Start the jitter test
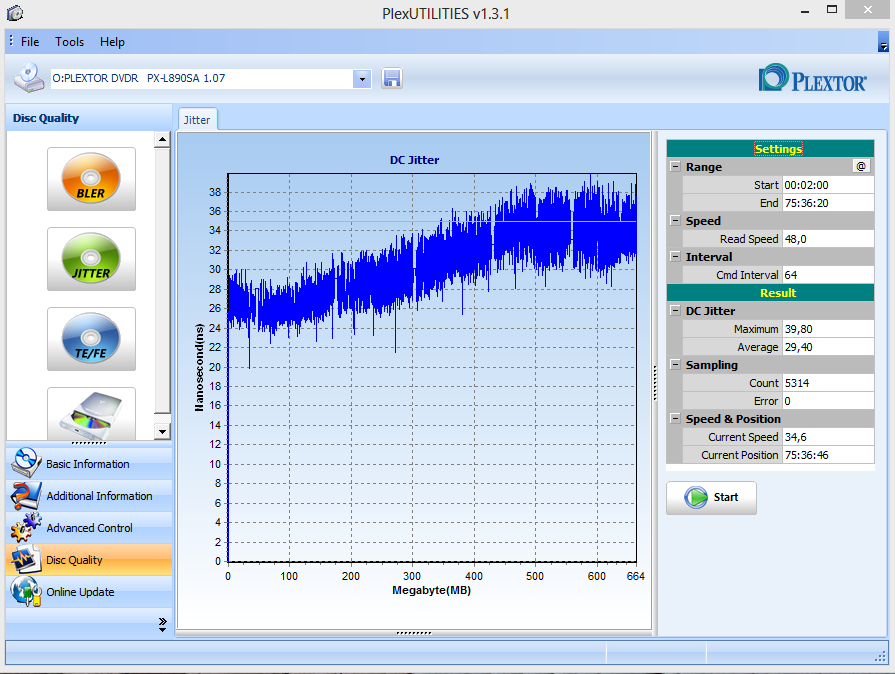The image size is (895, 674). coord(711,498)
